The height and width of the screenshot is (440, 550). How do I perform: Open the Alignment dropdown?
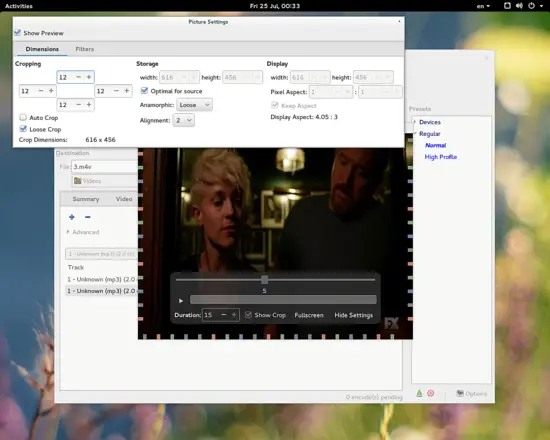pyautogui.click(x=183, y=120)
